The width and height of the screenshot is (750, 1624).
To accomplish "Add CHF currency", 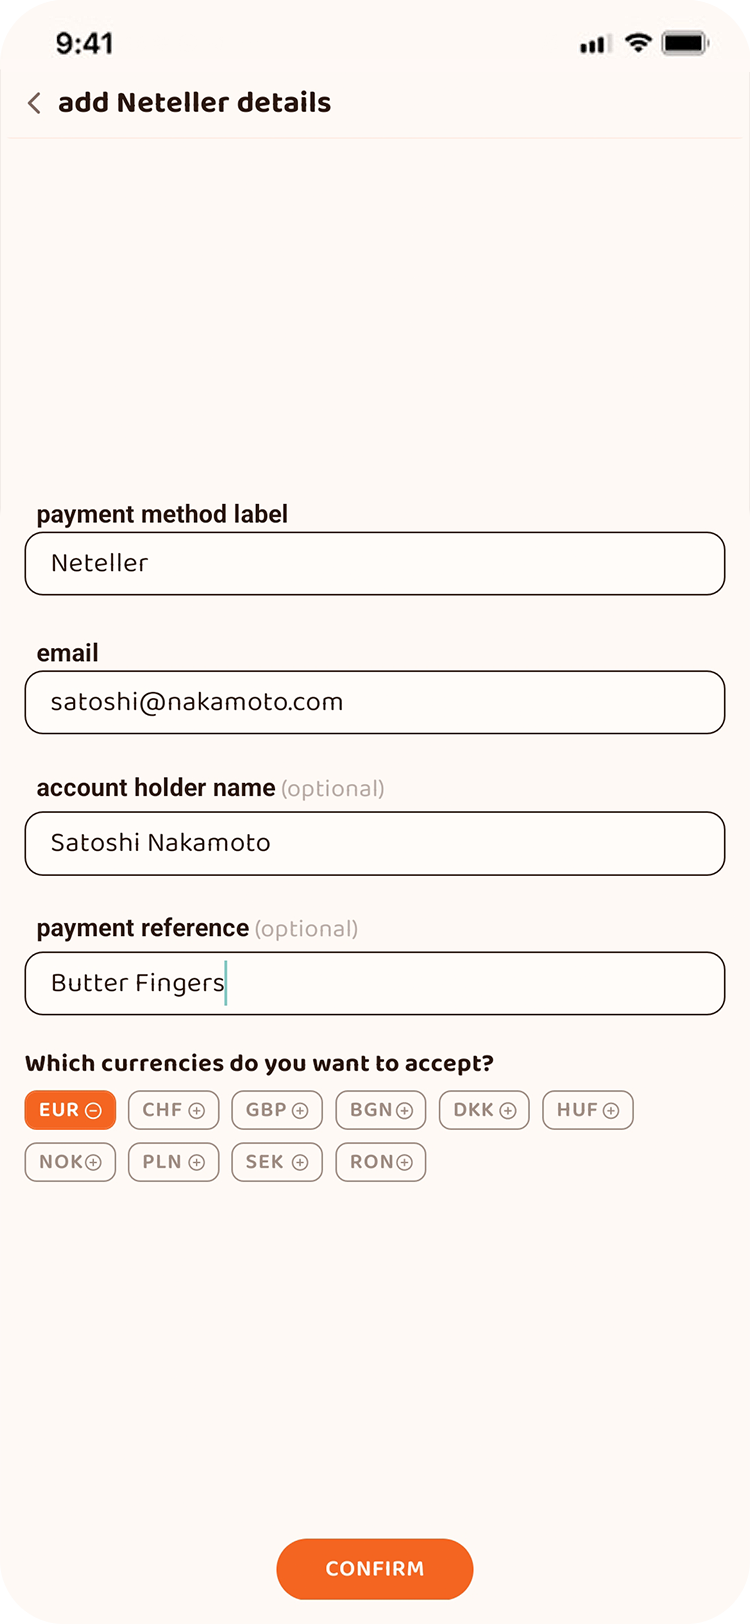I will pyautogui.click(x=173, y=1110).
